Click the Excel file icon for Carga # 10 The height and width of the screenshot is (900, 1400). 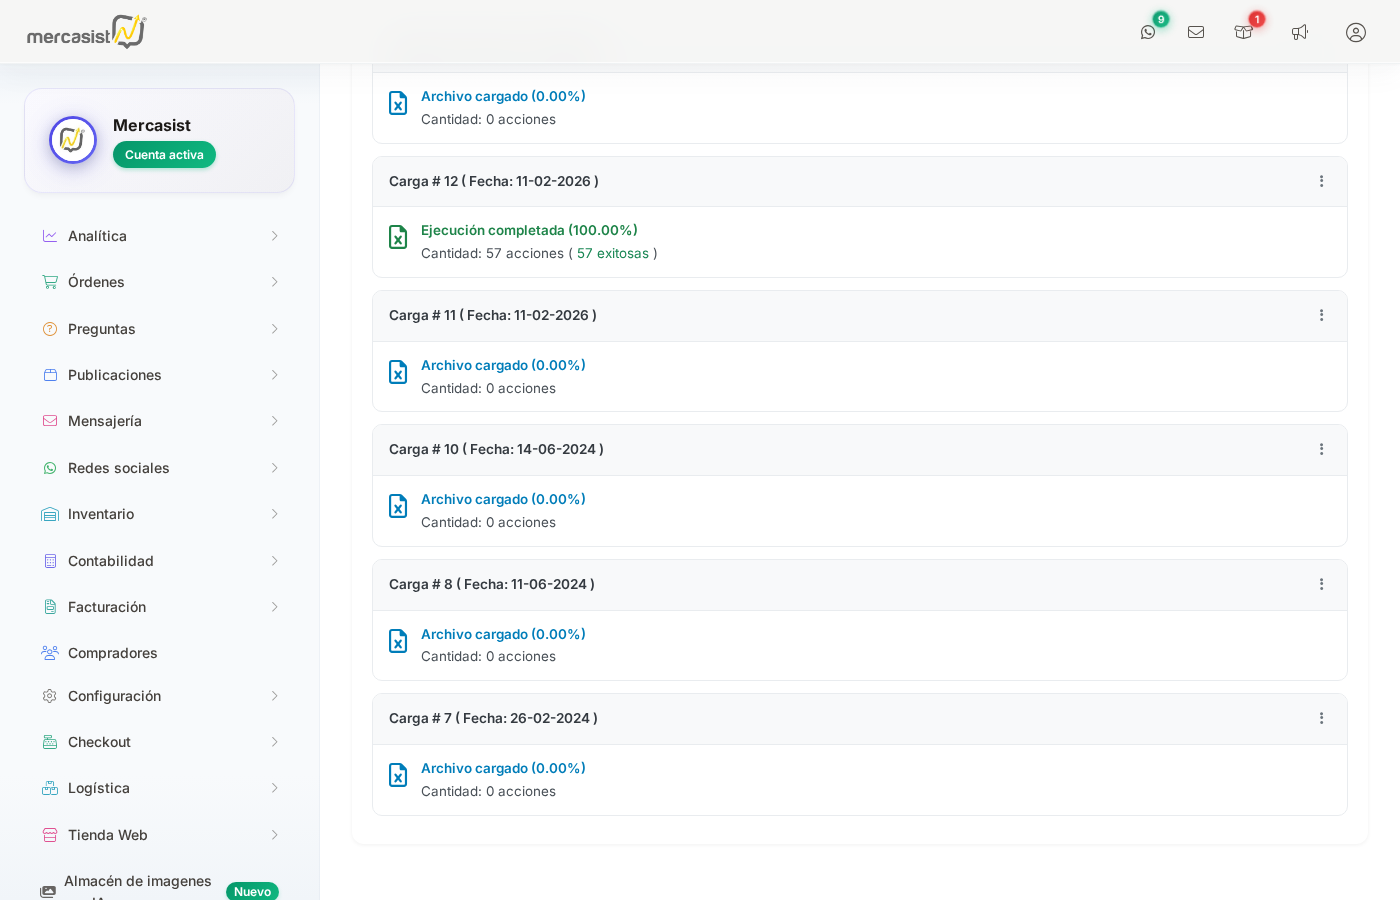pos(398,506)
